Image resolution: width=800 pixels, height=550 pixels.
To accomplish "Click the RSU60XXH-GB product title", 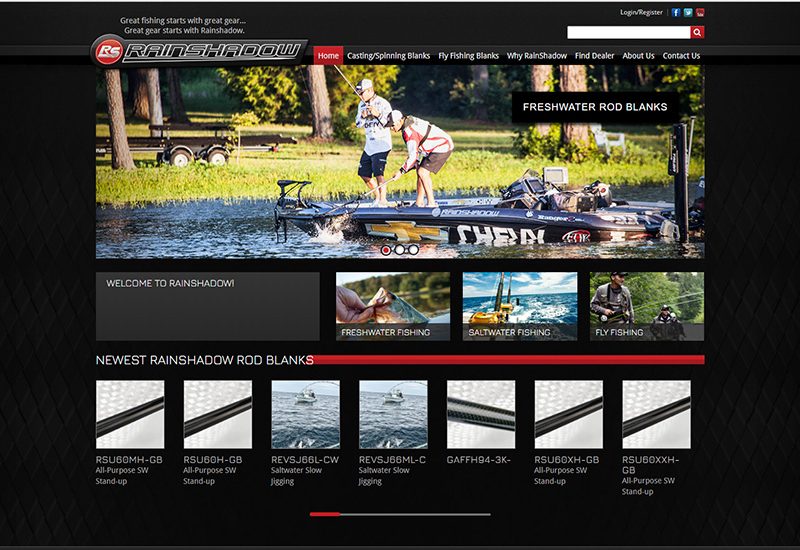I will point(651,465).
